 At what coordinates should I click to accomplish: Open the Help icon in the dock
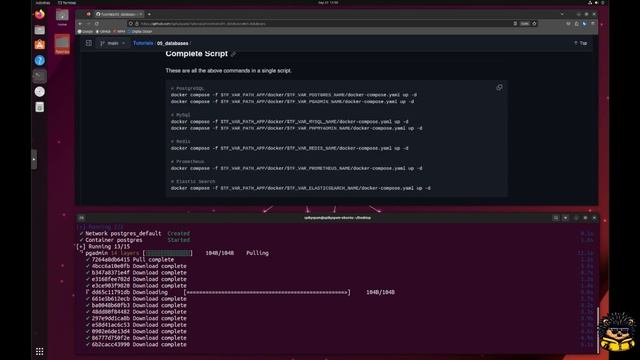tap(40, 60)
